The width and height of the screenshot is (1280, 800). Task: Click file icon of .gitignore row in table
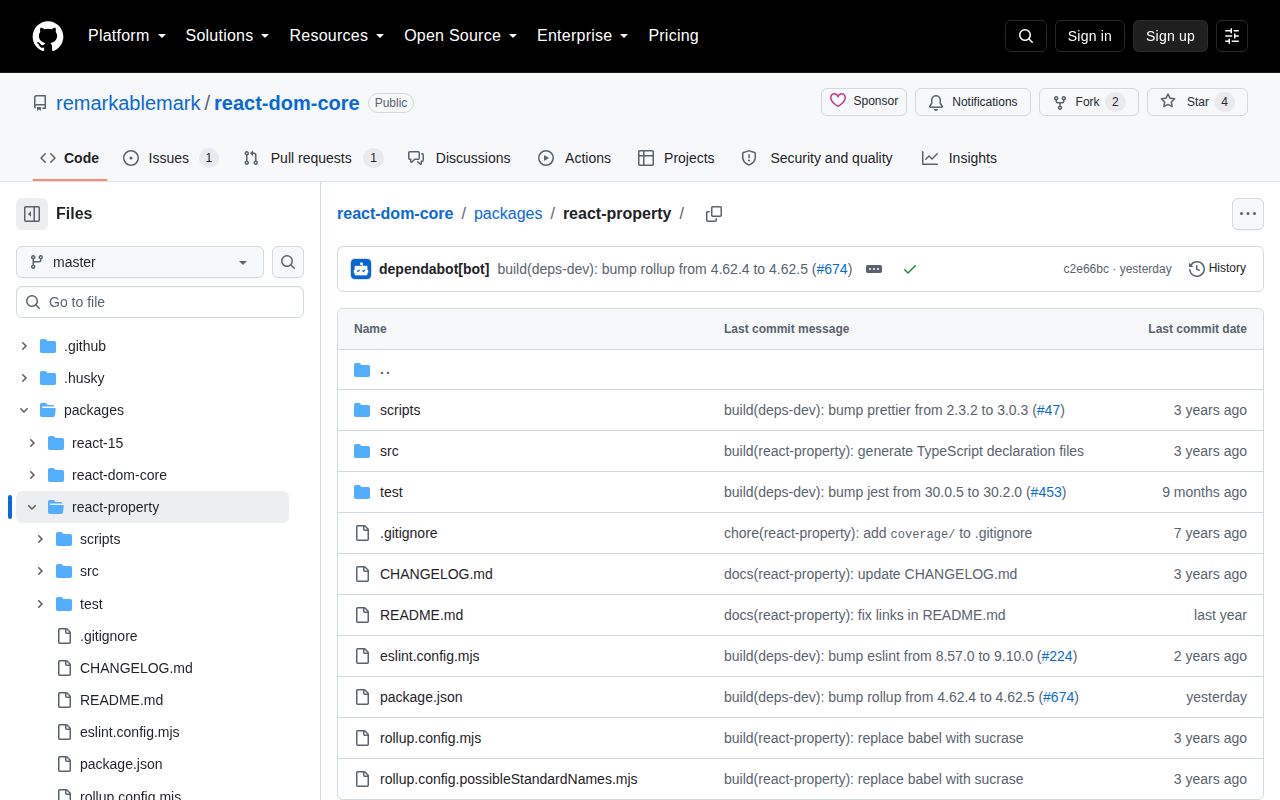(362, 533)
